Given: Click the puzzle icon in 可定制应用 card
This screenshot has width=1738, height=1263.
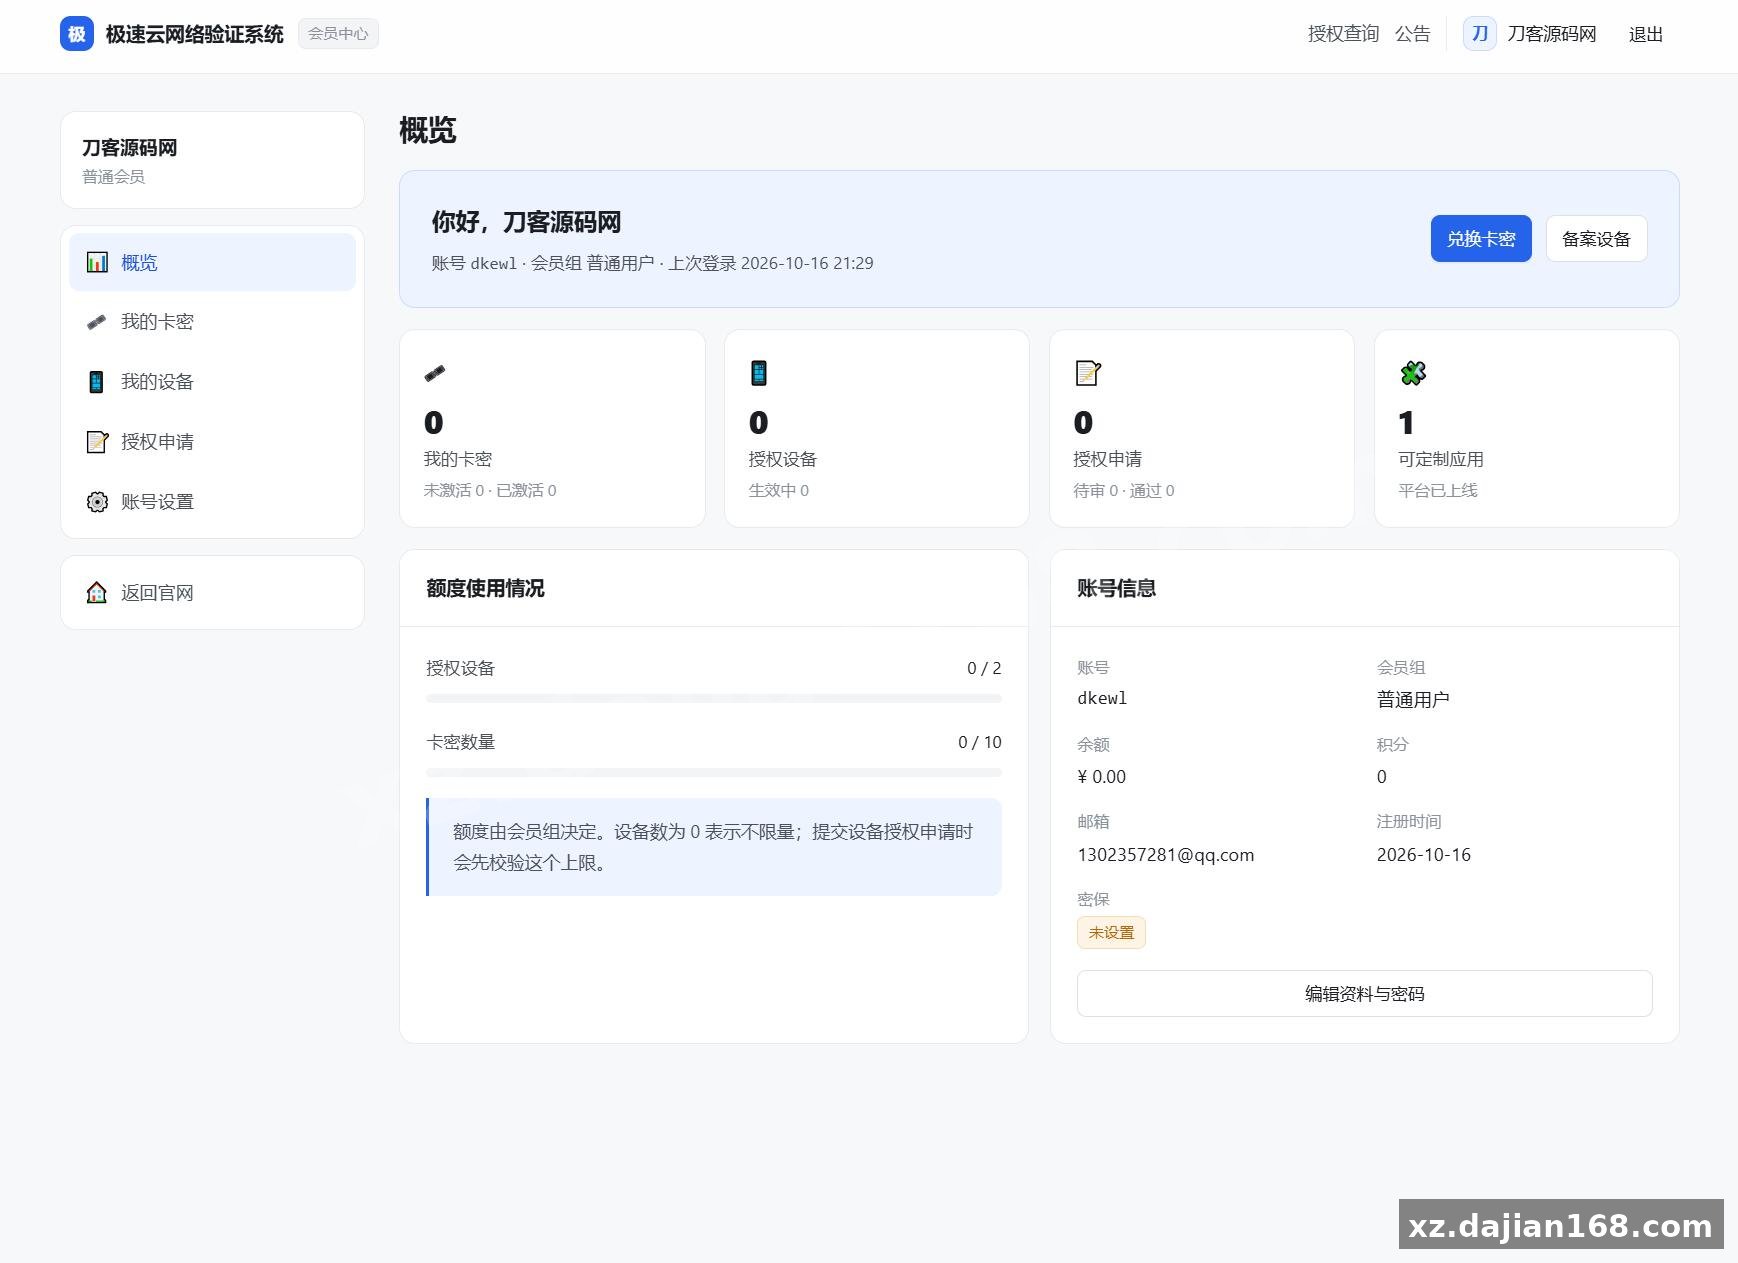Looking at the screenshot, I should [1413, 373].
